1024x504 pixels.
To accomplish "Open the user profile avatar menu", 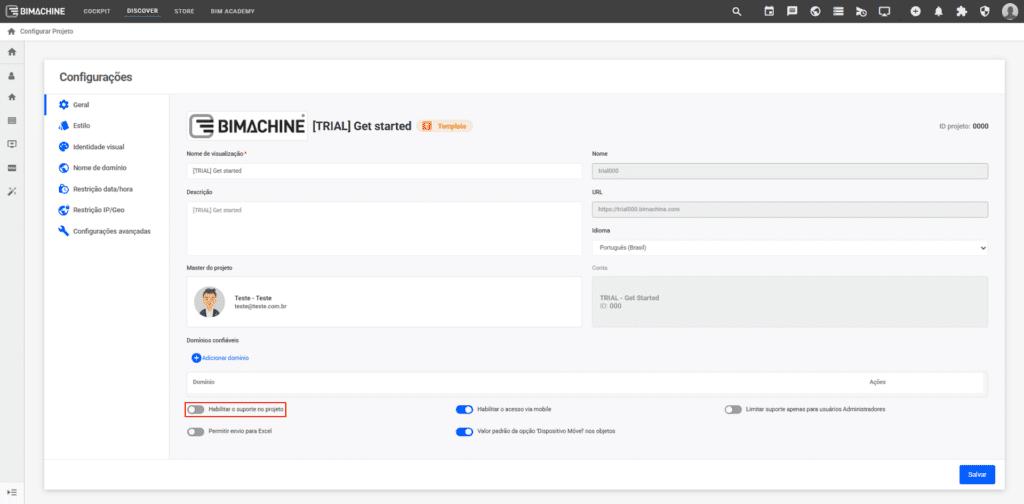I will (x=1010, y=12).
